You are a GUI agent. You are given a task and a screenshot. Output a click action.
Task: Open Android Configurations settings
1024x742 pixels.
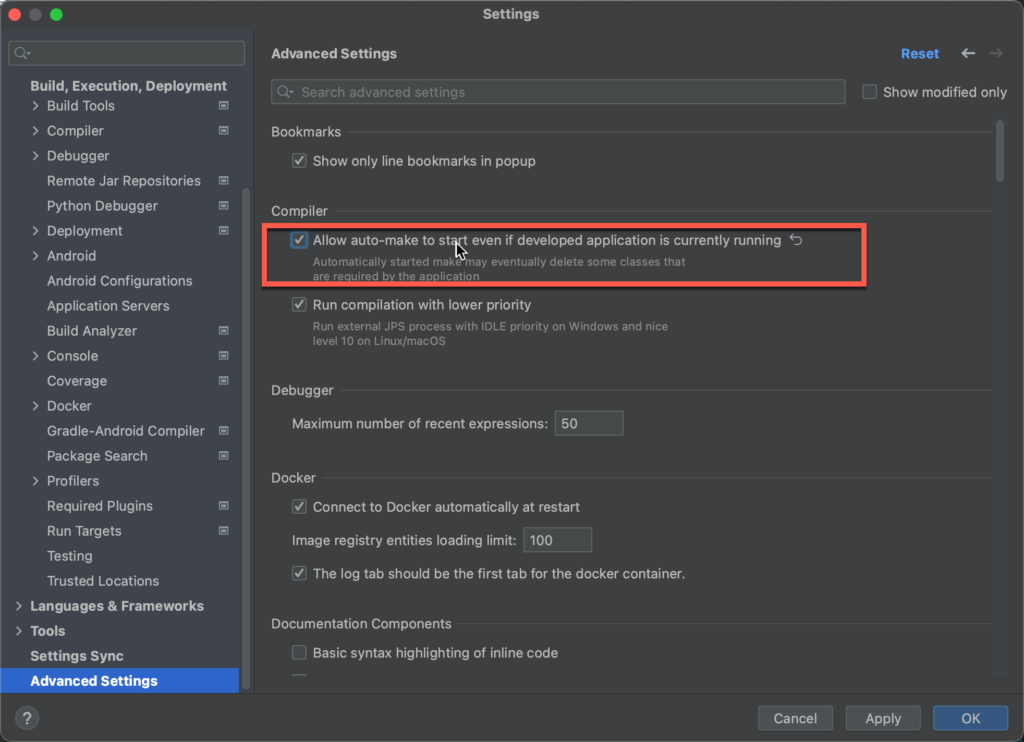click(x=120, y=281)
